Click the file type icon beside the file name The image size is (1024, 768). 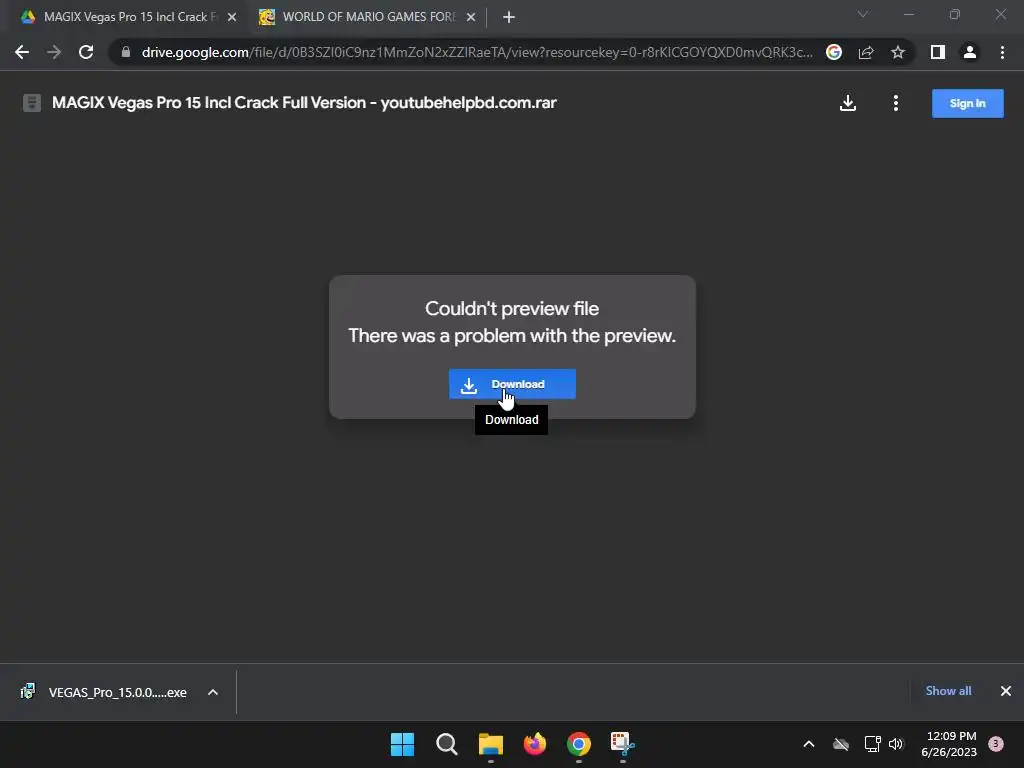tap(32, 103)
